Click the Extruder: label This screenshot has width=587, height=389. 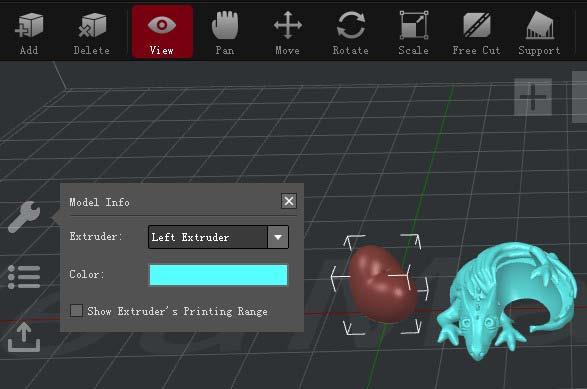[x=96, y=237]
